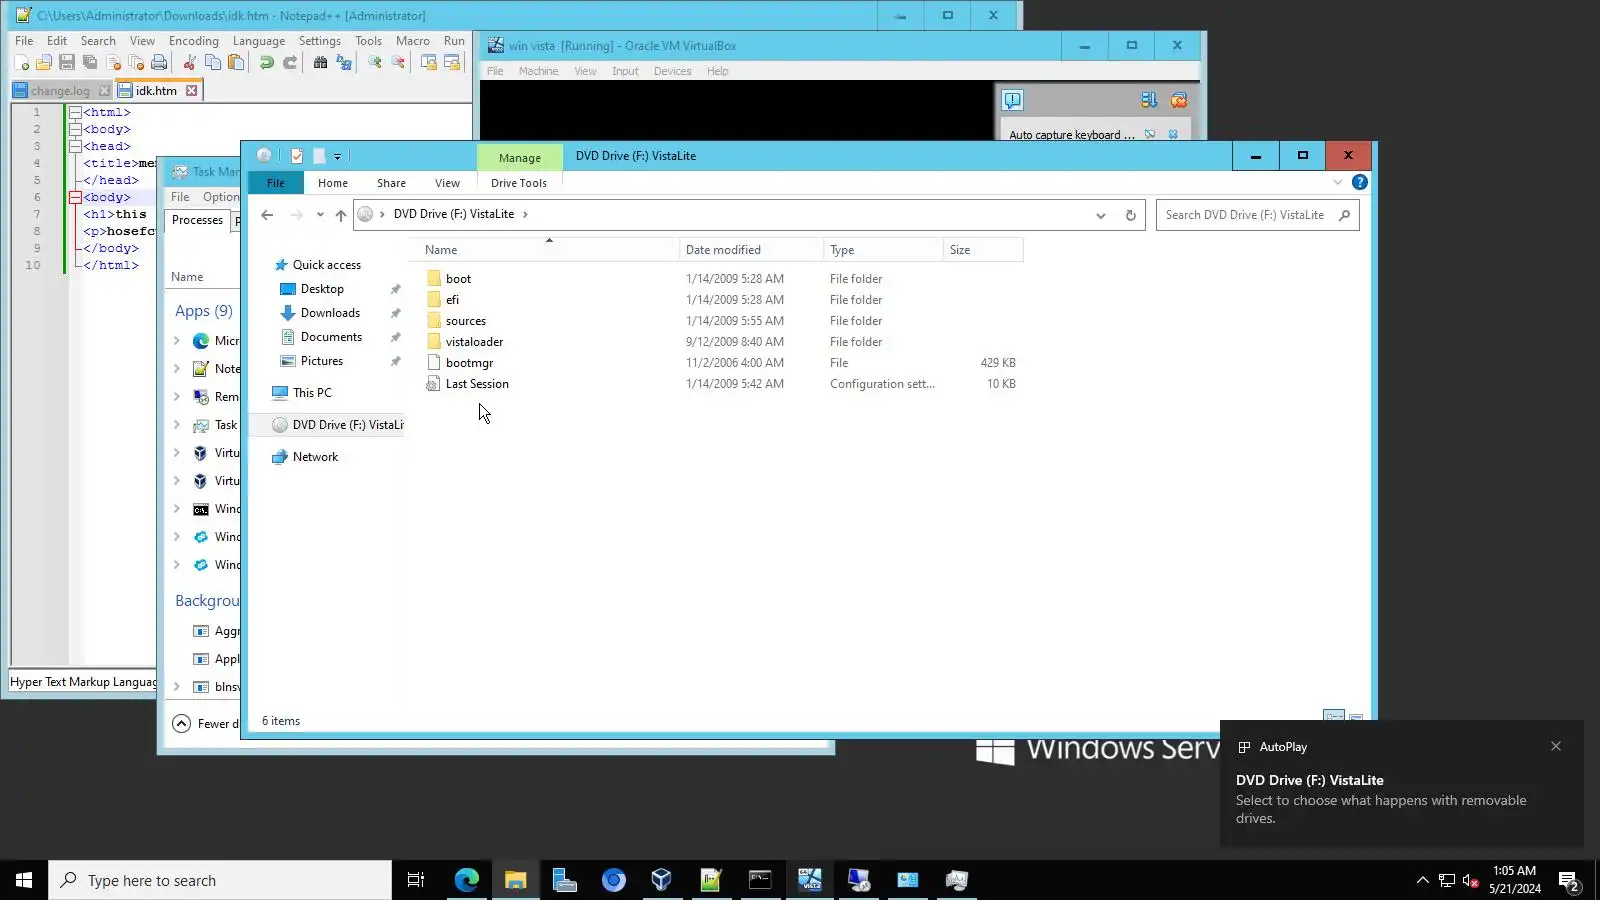The height and width of the screenshot is (900, 1600).
Task: Switch to Processes tab in Task Manager
Action: [198, 220]
